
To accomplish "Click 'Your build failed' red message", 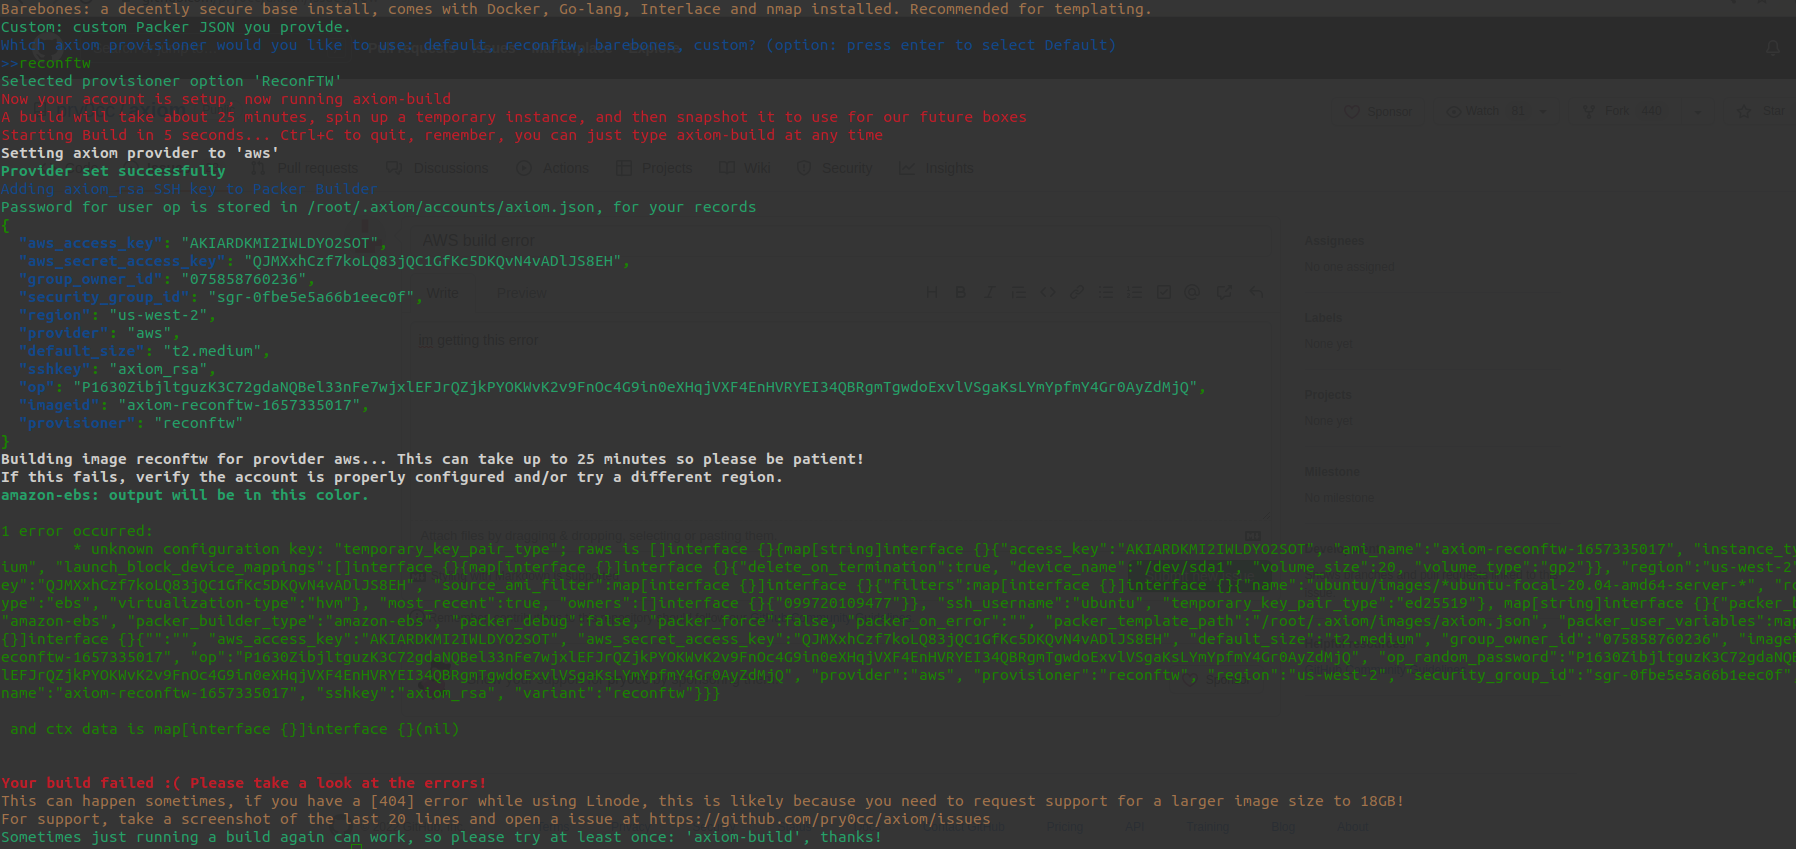I will pyautogui.click(x=244, y=783).
